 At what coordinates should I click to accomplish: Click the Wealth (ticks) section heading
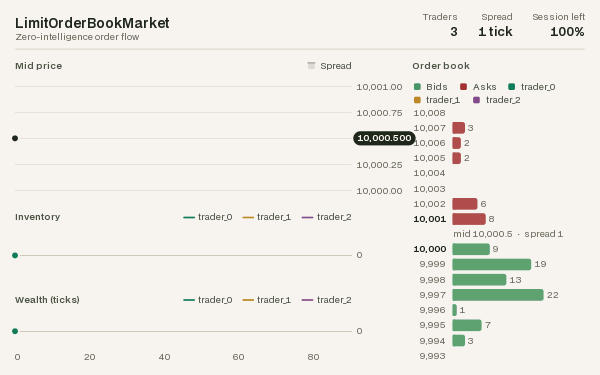[x=47, y=300]
